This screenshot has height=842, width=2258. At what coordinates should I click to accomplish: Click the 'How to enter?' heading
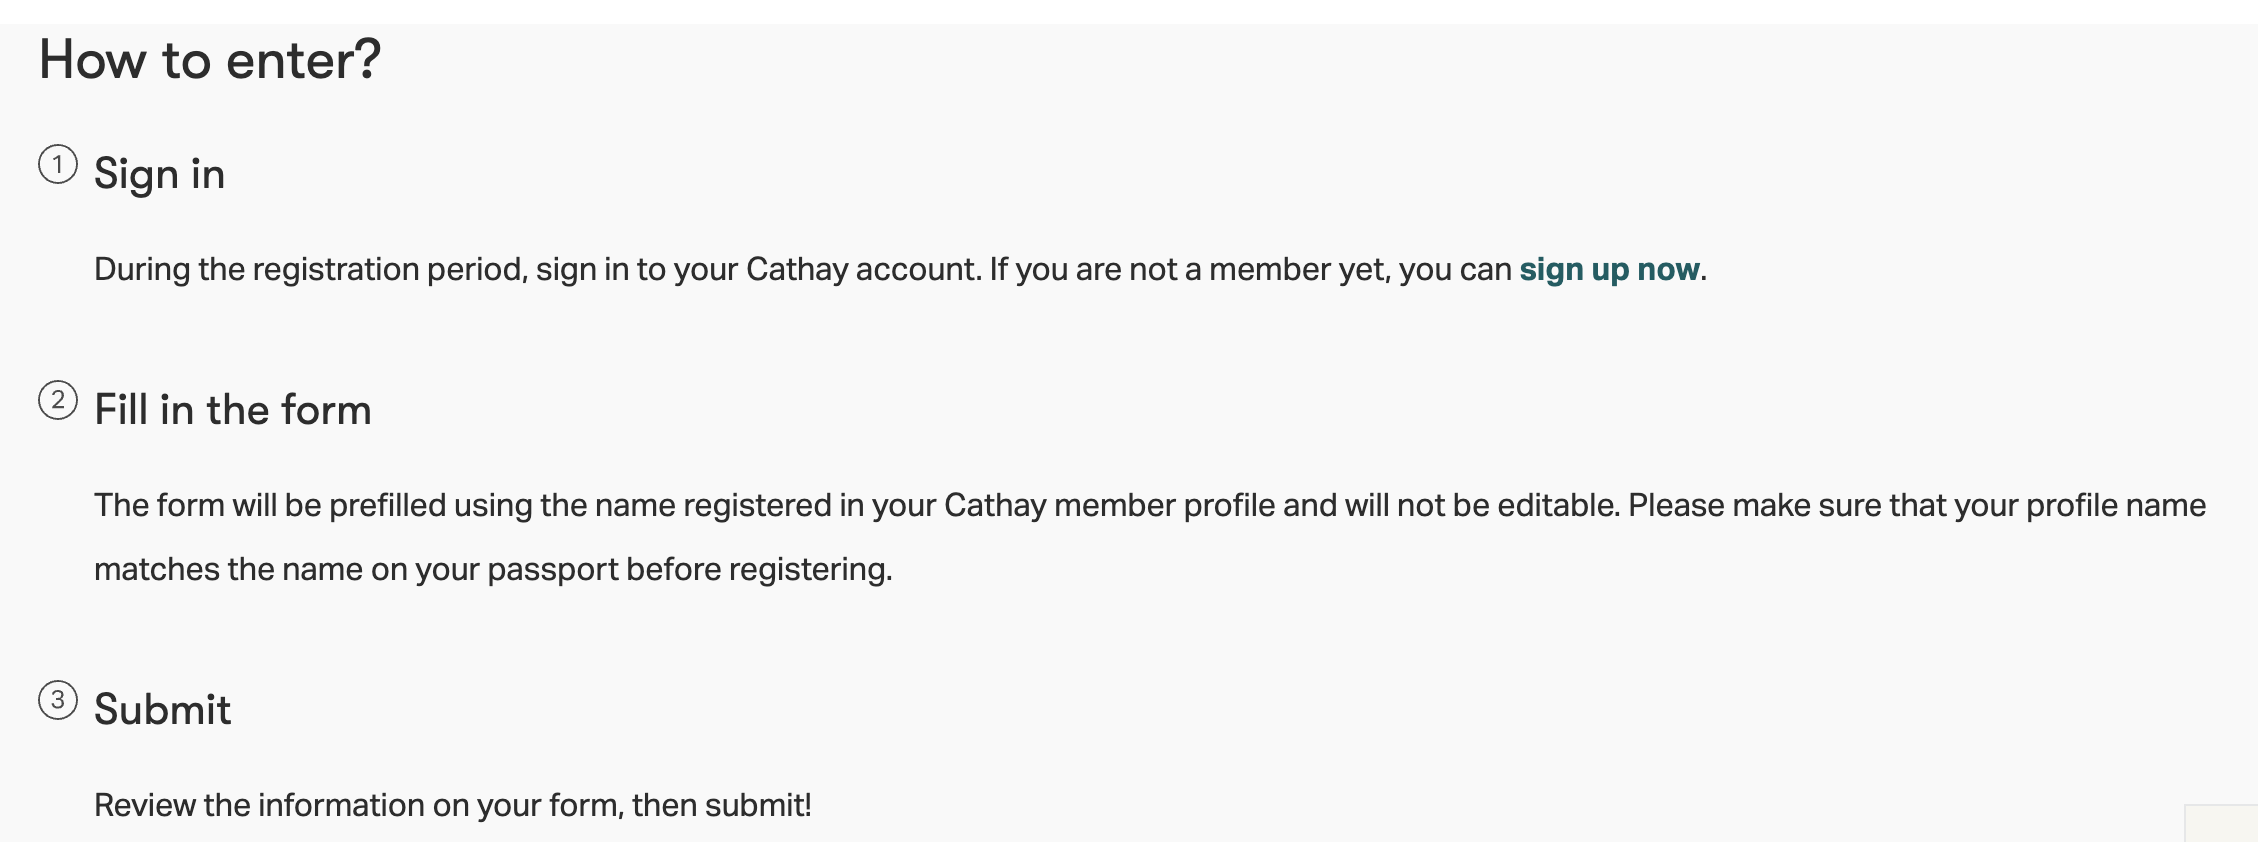(x=210, y=60)
